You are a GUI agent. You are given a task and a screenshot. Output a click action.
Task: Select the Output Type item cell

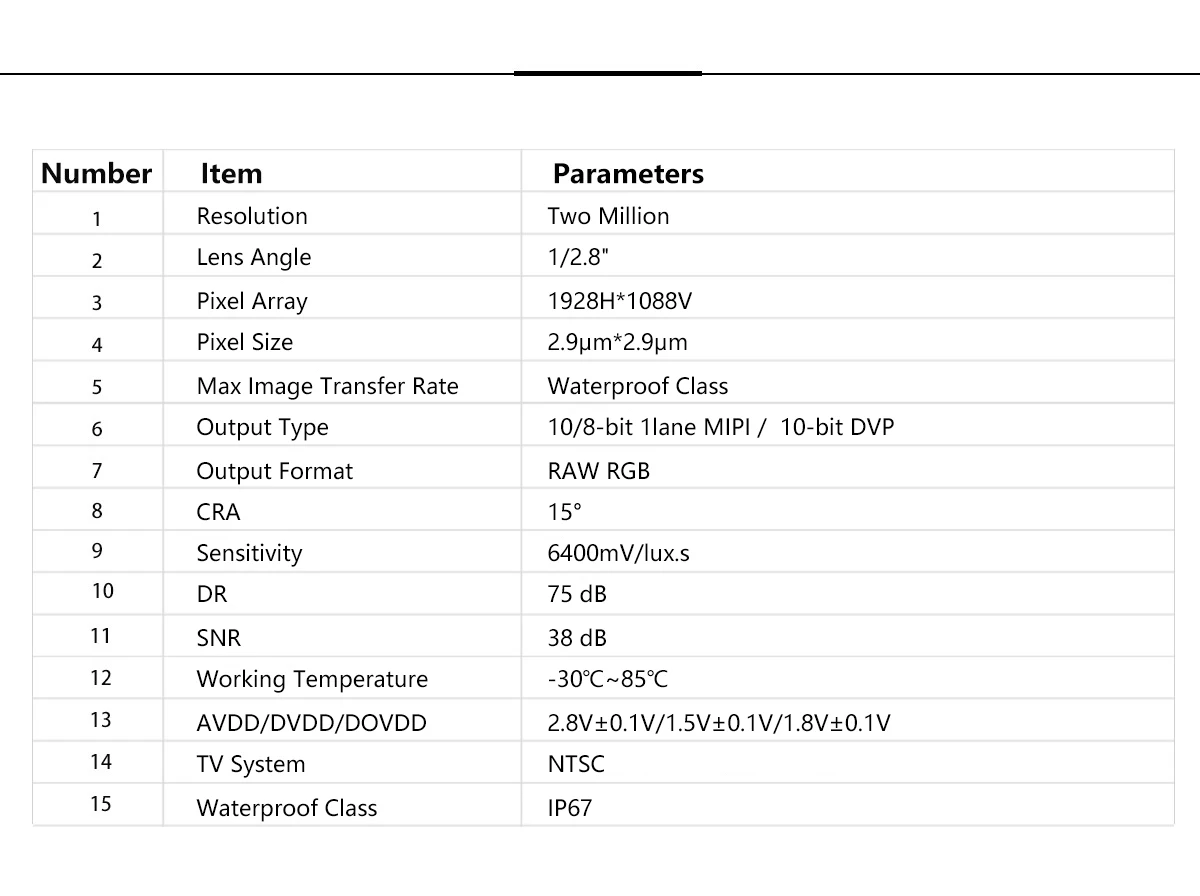(262, 427)
